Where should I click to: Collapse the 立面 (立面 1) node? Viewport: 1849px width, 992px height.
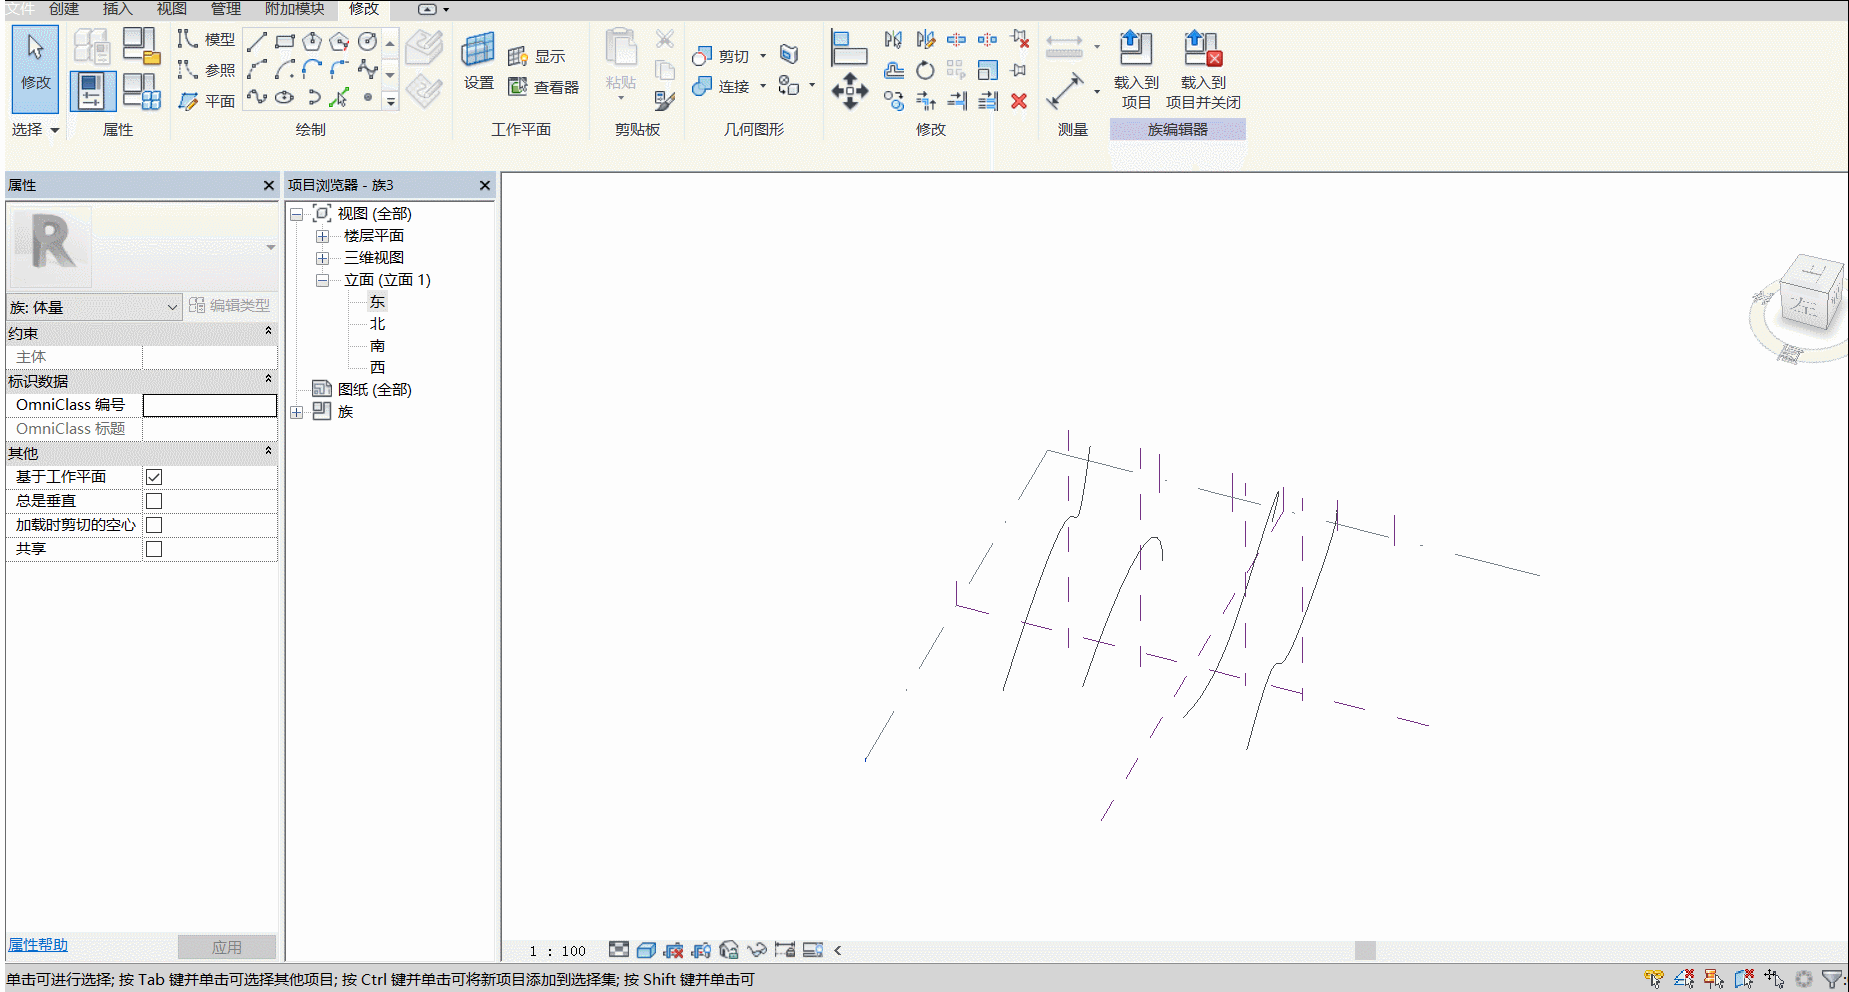(x=322, y=280)
